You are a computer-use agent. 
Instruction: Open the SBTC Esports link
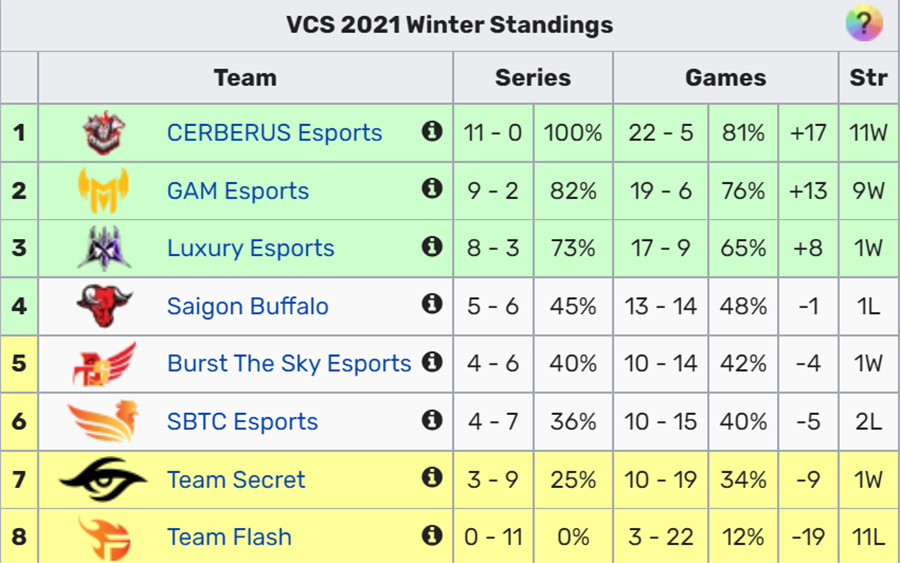[242, 422]
